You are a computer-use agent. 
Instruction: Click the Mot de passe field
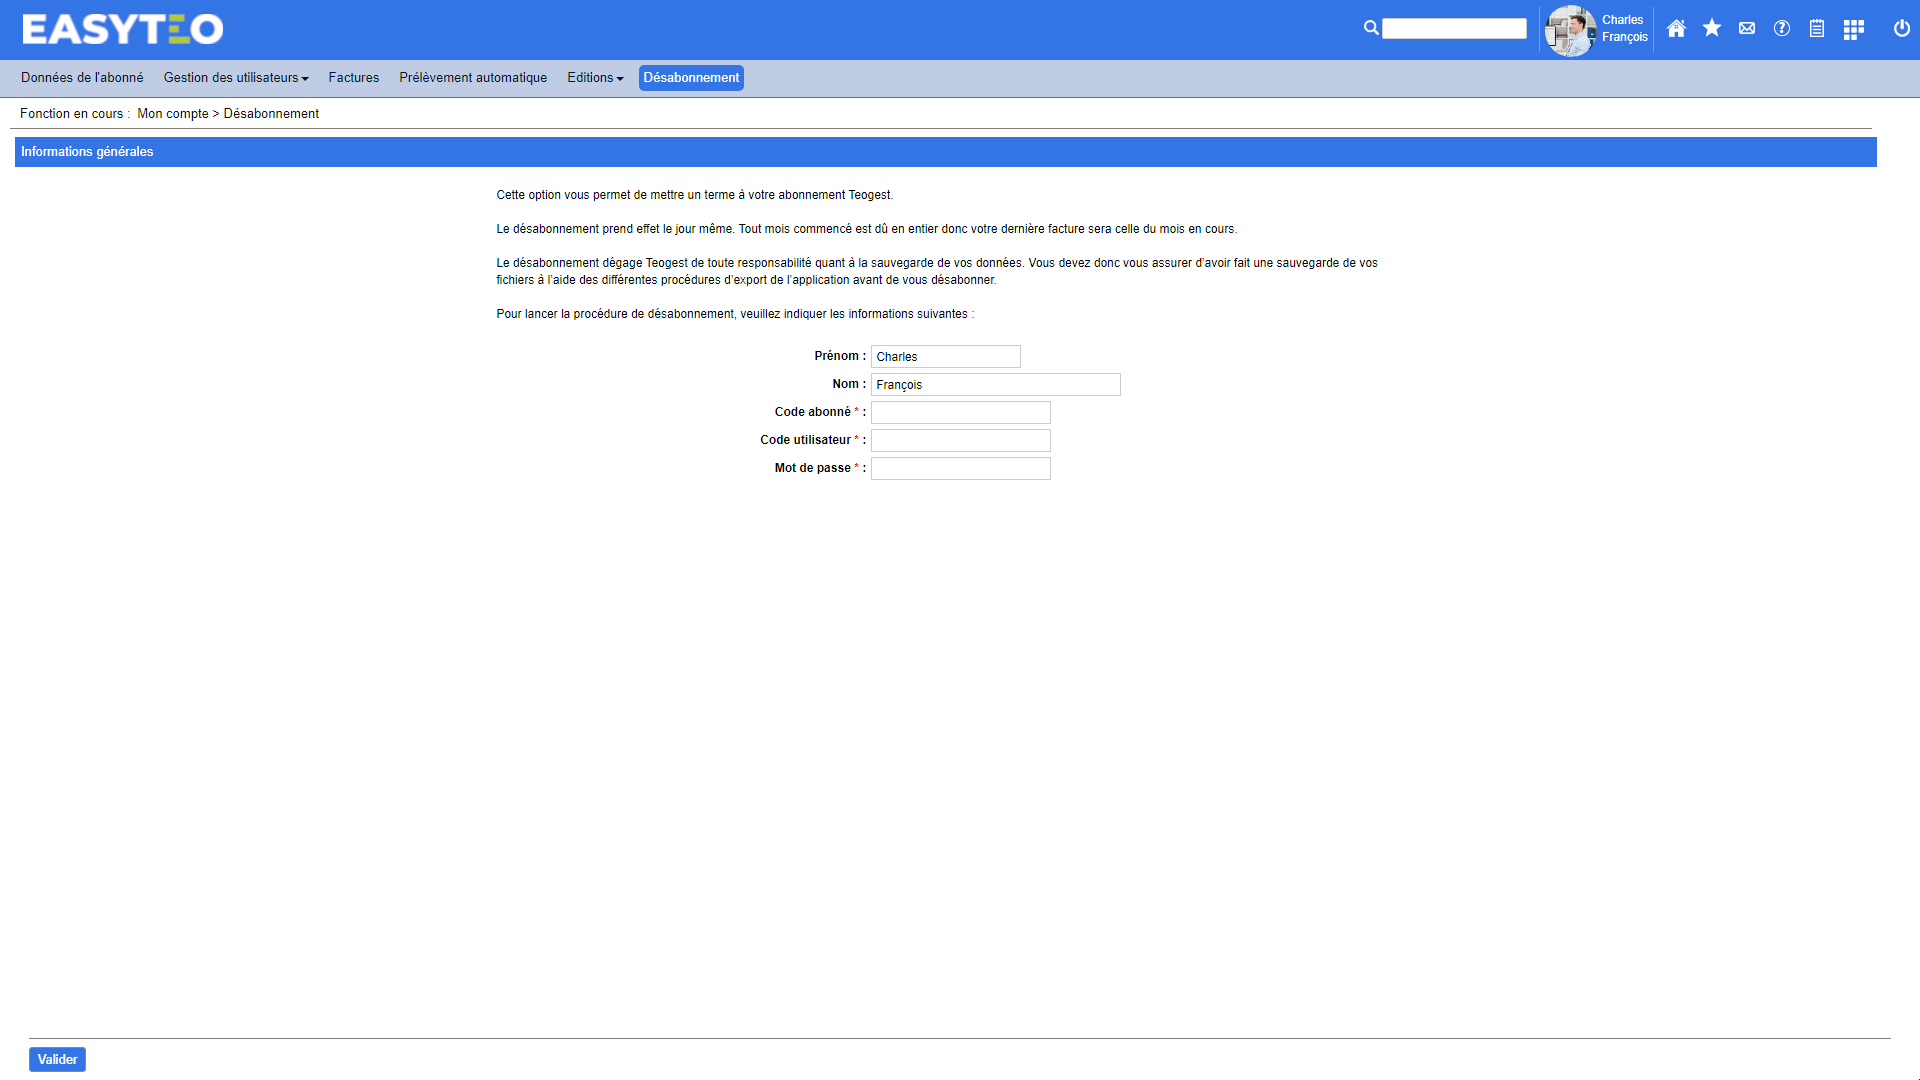960,468
